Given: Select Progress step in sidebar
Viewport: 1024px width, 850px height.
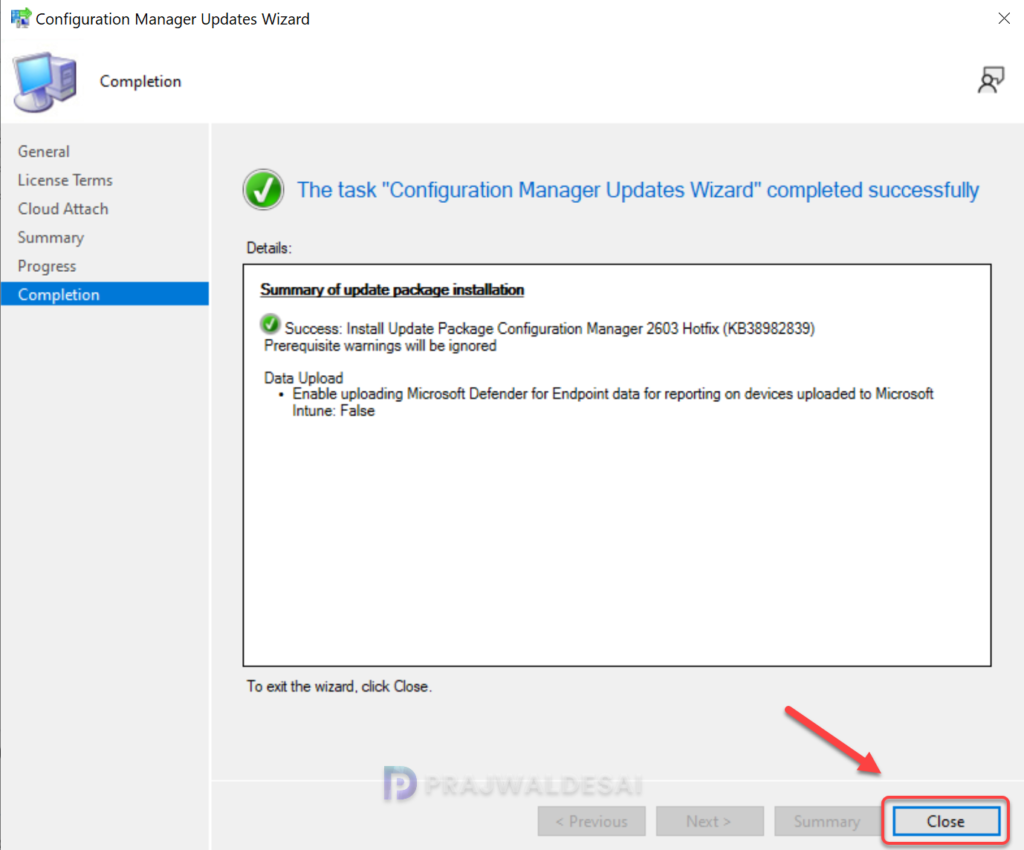Looking at the screenshot, I should coord(47,266).
